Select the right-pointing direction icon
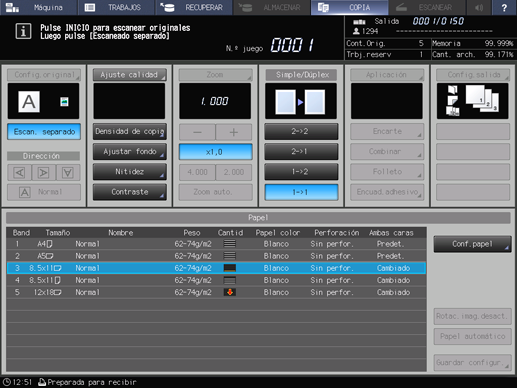 (43, 172)
